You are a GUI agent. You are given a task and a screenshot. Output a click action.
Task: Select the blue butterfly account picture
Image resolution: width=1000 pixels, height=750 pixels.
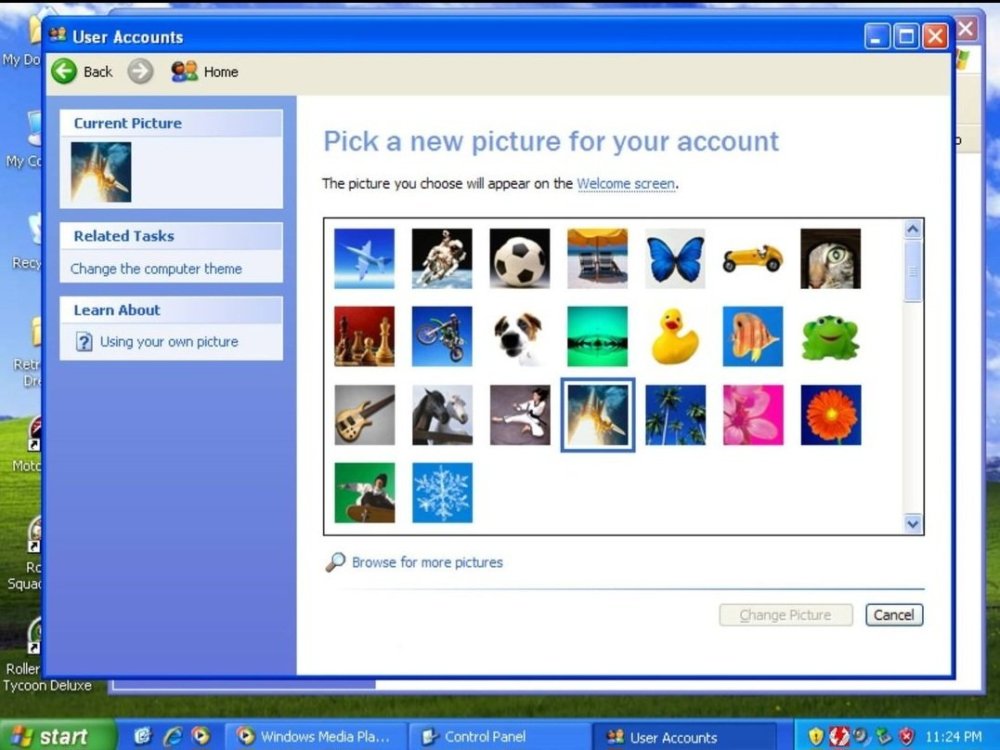pyautogui.click(x=675, y=259)
